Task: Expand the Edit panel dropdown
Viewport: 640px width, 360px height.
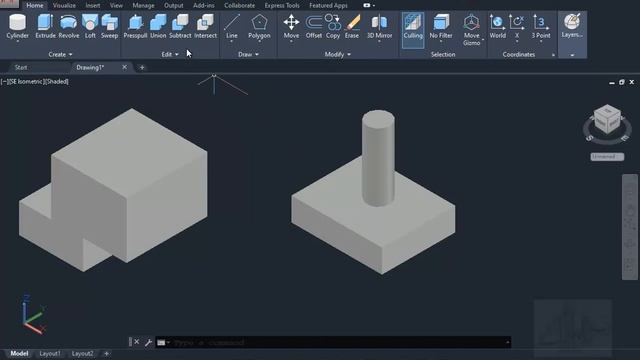Action: pyautogui.click(x=170, y=54)
